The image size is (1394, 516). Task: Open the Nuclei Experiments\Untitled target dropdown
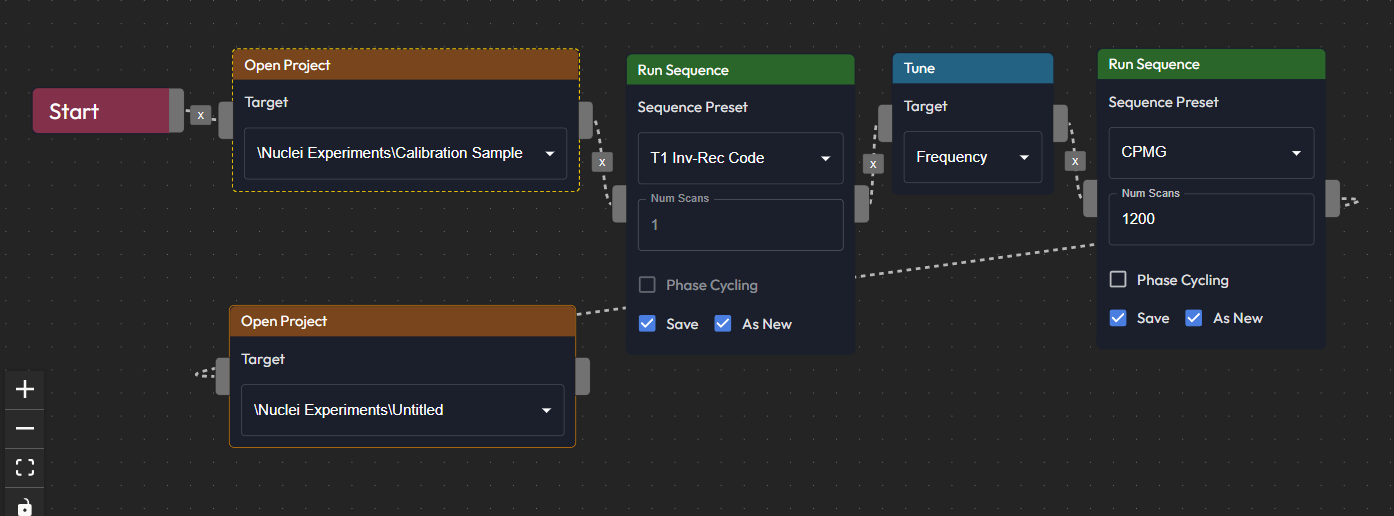point(402,410)
